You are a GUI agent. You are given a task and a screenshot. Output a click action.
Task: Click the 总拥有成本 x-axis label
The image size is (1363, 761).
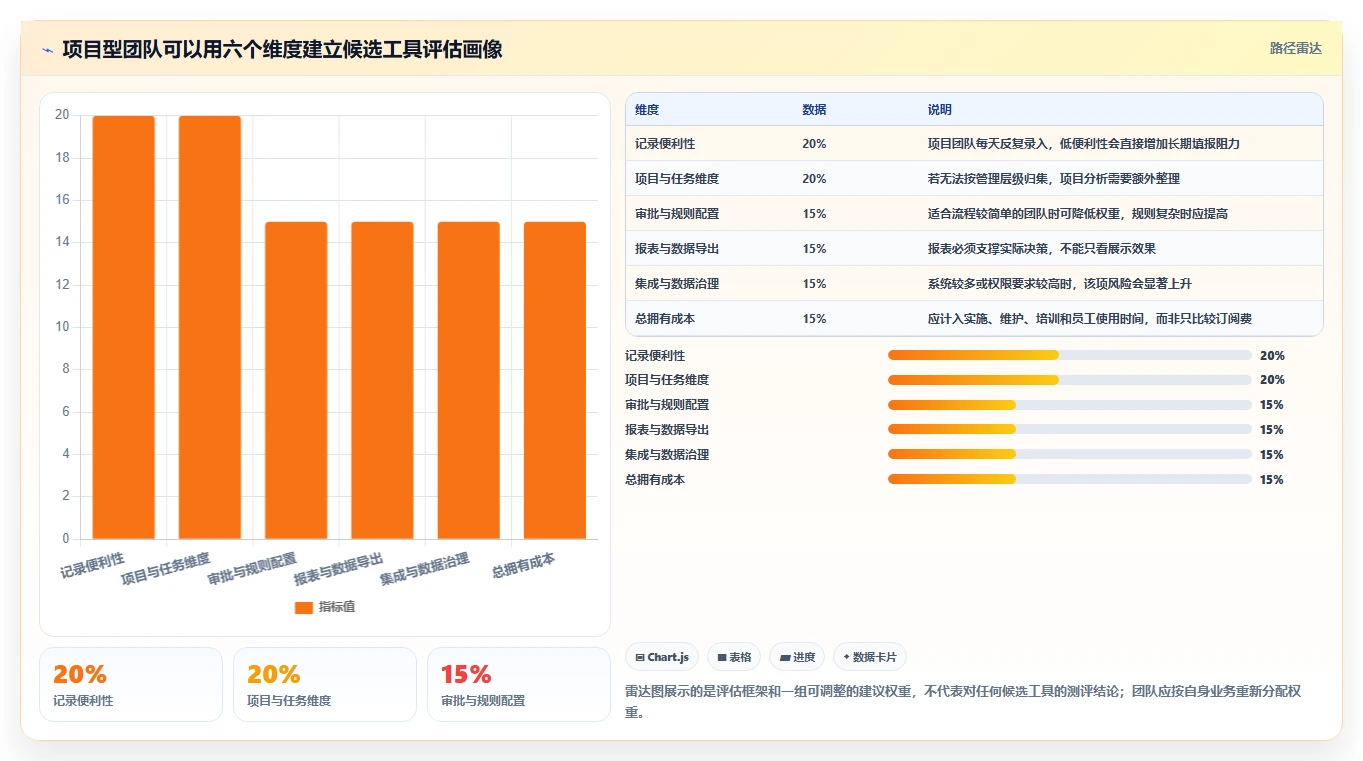524,566
